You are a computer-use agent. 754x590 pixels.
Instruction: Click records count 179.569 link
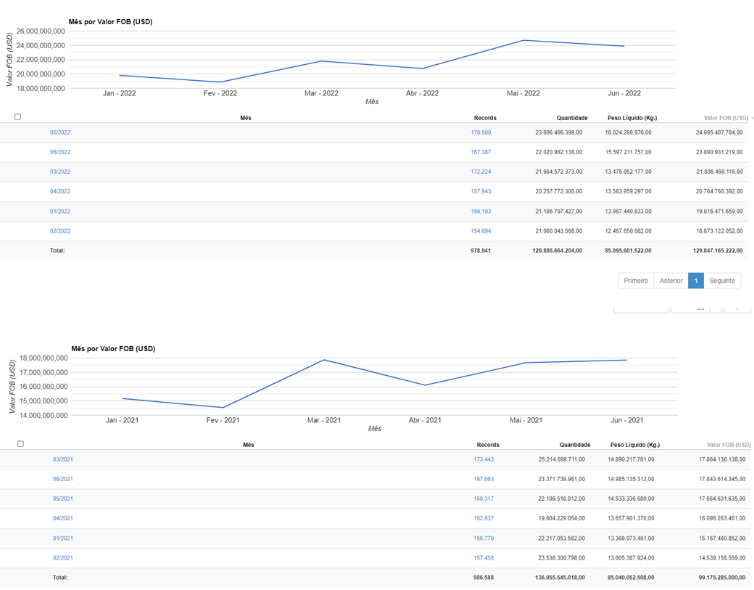[481, 132]
